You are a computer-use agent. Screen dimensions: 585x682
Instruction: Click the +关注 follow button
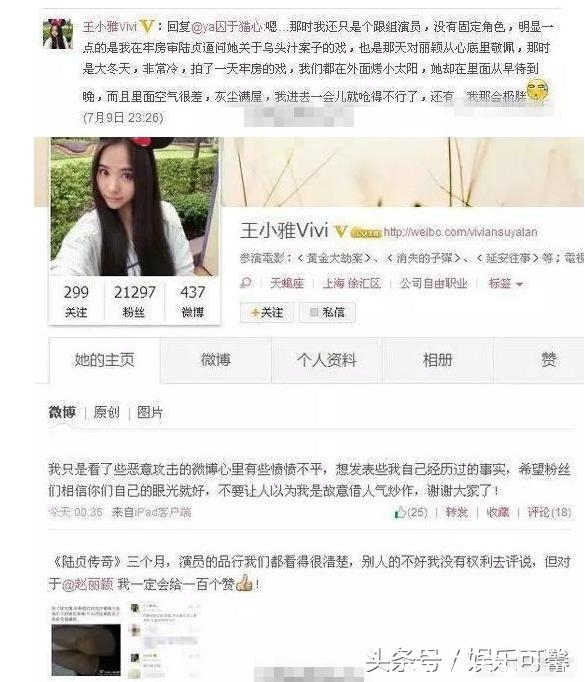[267, 312]
